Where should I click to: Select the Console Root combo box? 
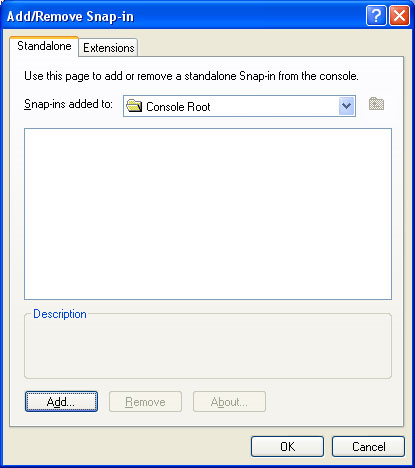click(x=239, y=106)
